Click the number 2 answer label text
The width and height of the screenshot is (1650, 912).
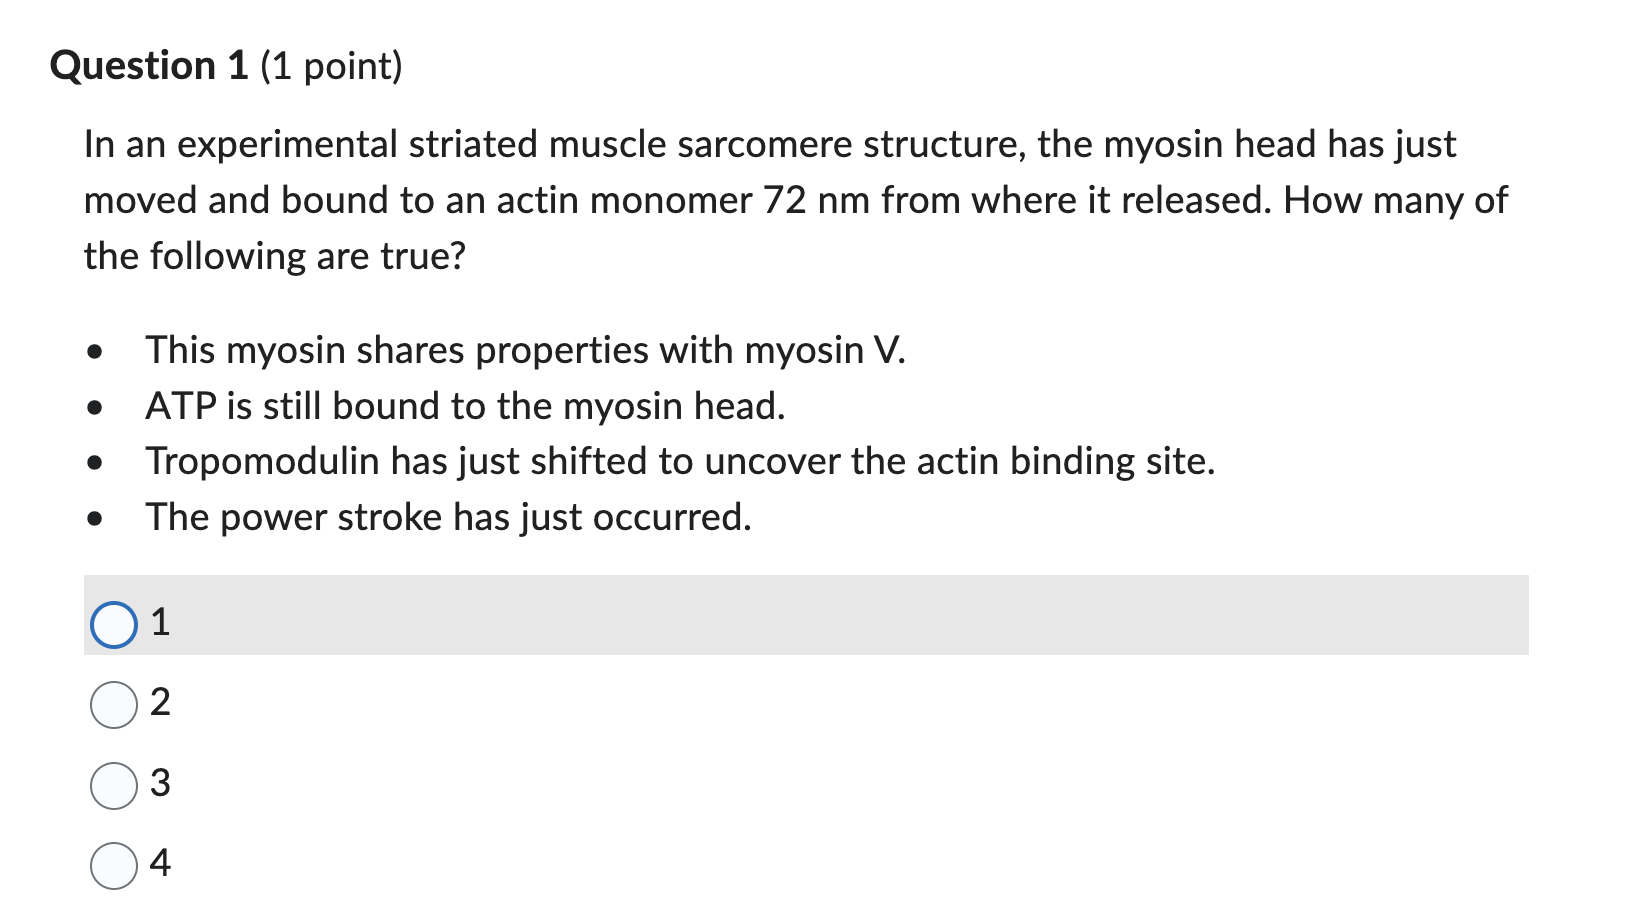(161, 703)
